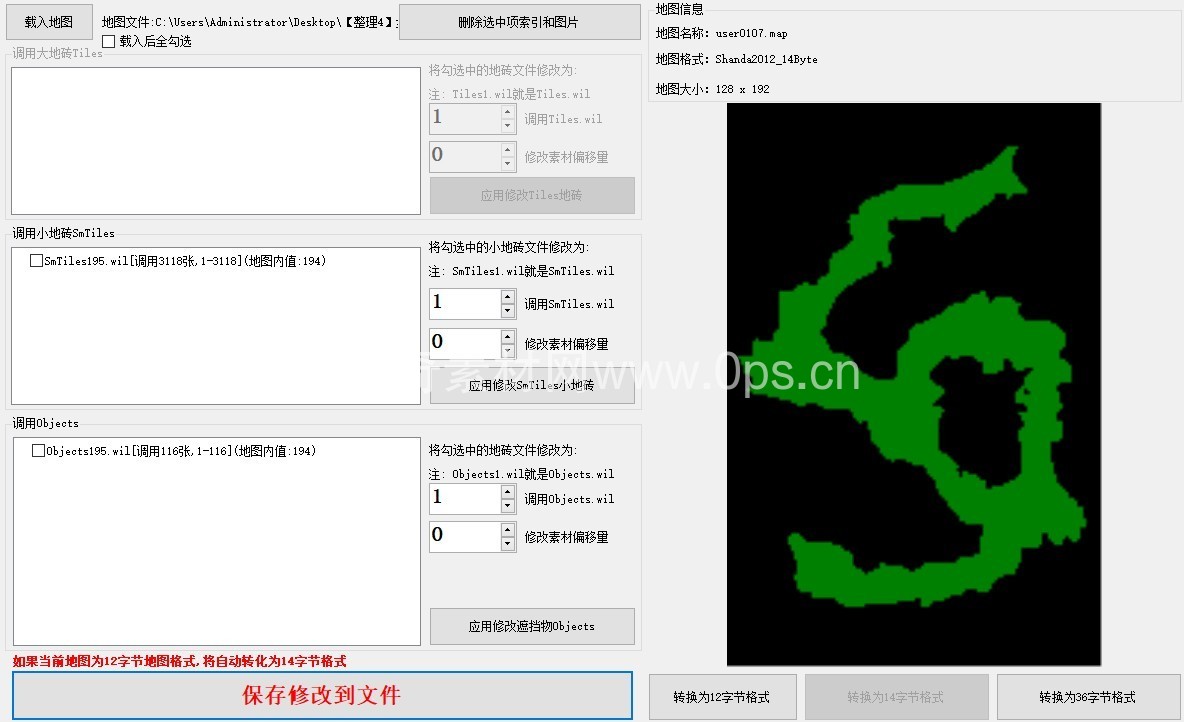
Task: Decrease Objects 修改素材偏移量 with down arrow
Action: (x=508, y=543)
